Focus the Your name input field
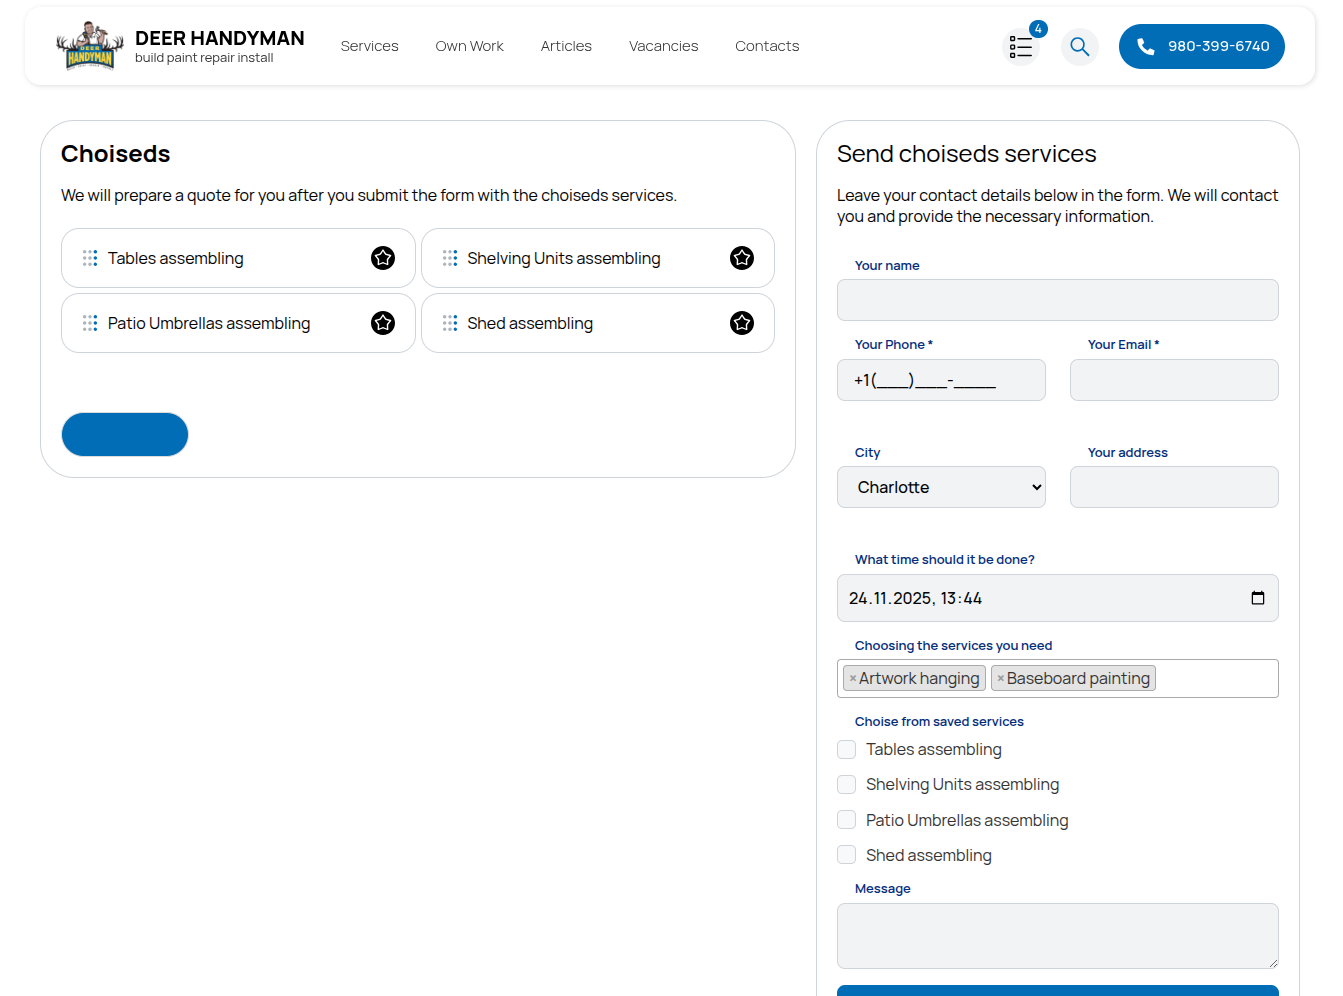This screenshot has width=1343, height=996. tap(1057, 300)
